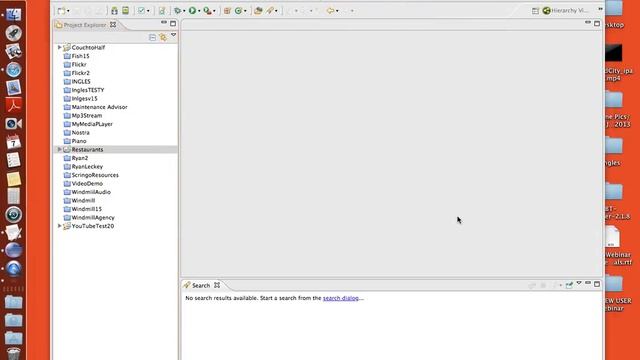Open Adobe Reader in the dock
Viewport: 640px width, 360px height.
tap(13, 105)
